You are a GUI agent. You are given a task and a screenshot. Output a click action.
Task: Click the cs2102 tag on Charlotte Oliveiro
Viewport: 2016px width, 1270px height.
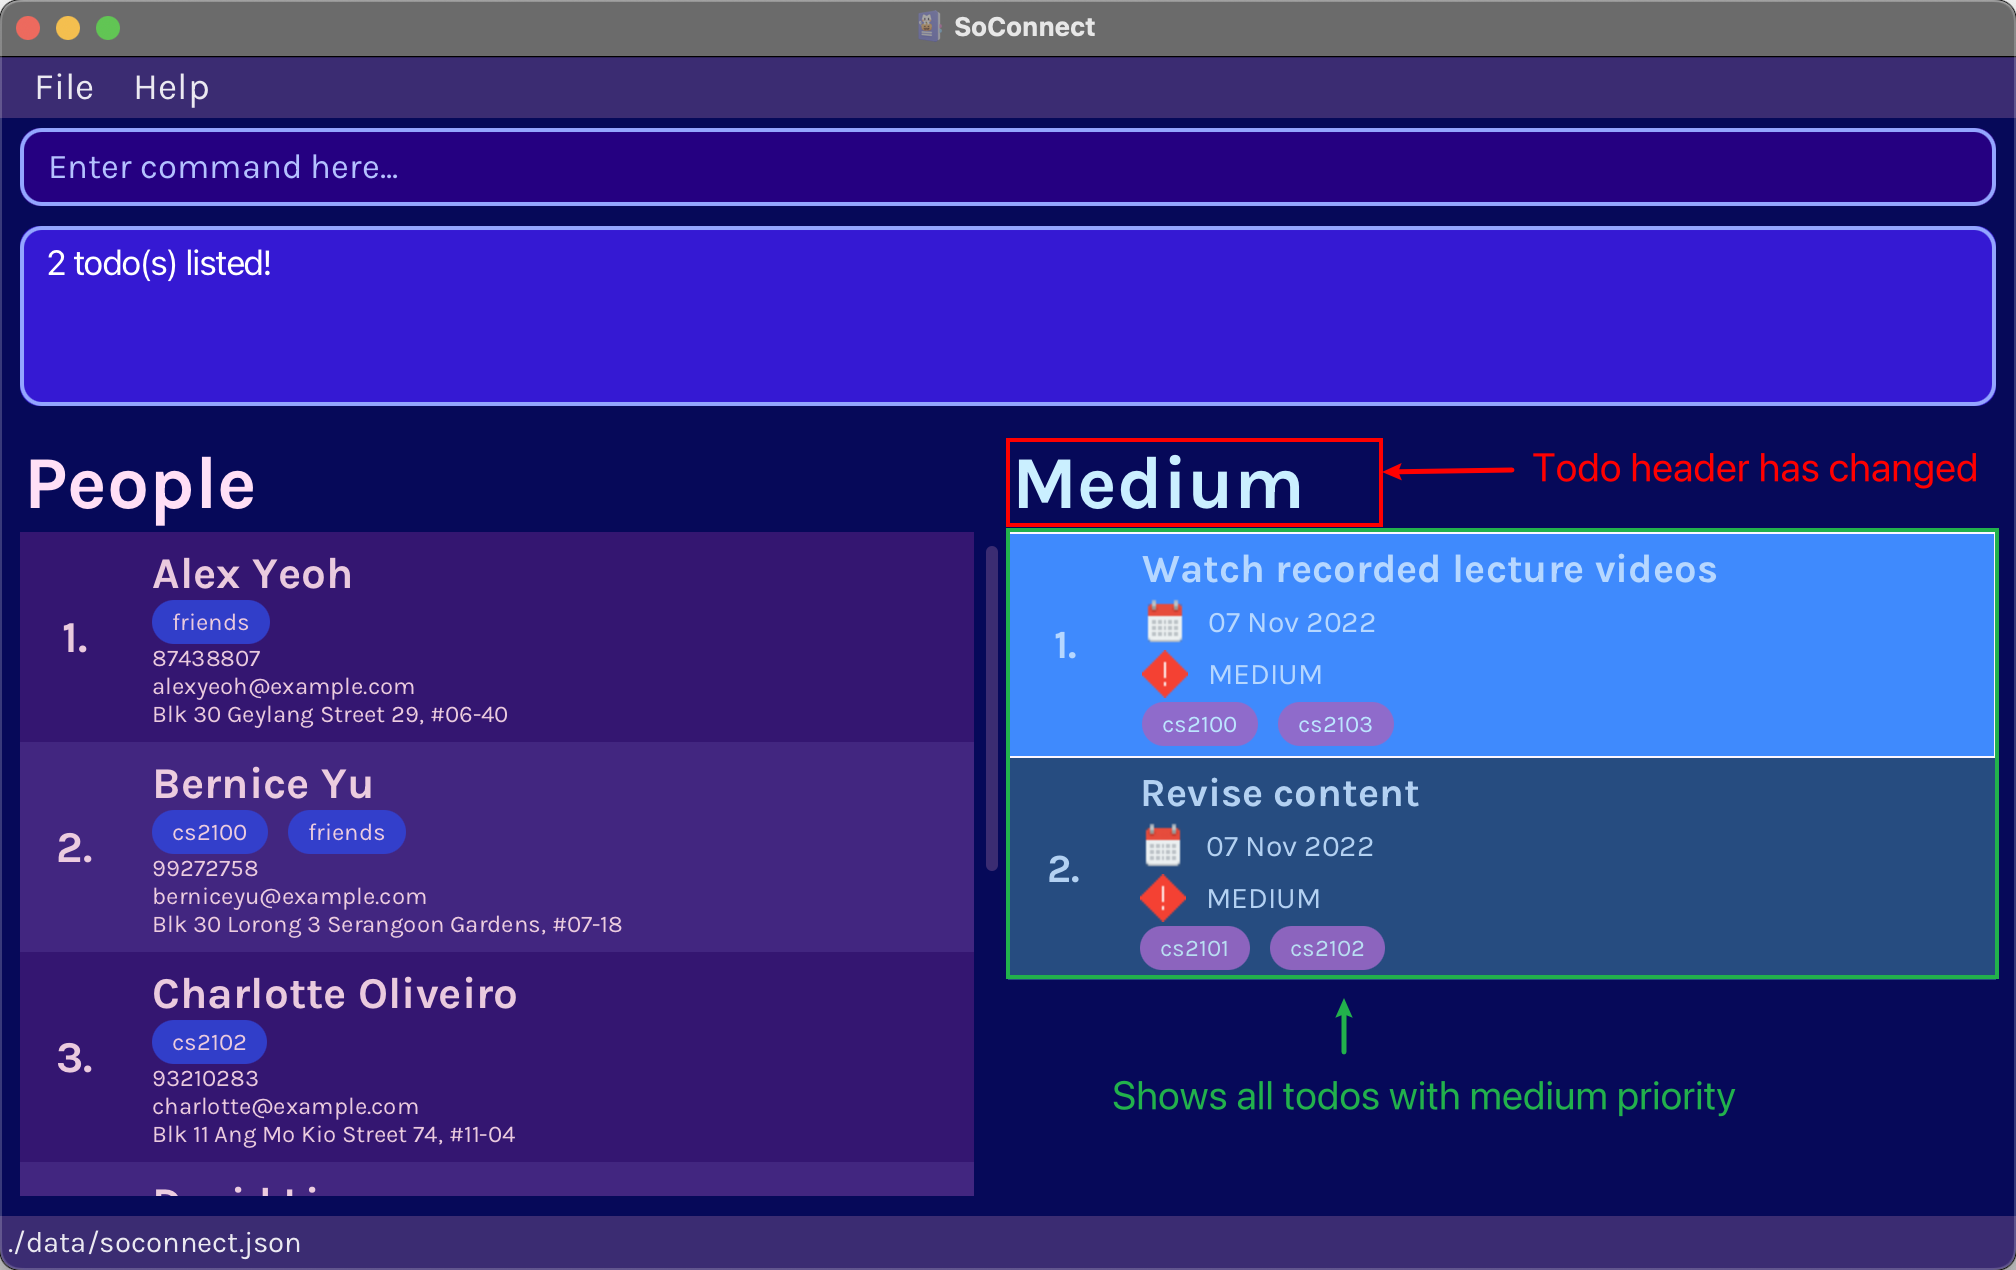pyautogui.click(x=208, y=1042)
